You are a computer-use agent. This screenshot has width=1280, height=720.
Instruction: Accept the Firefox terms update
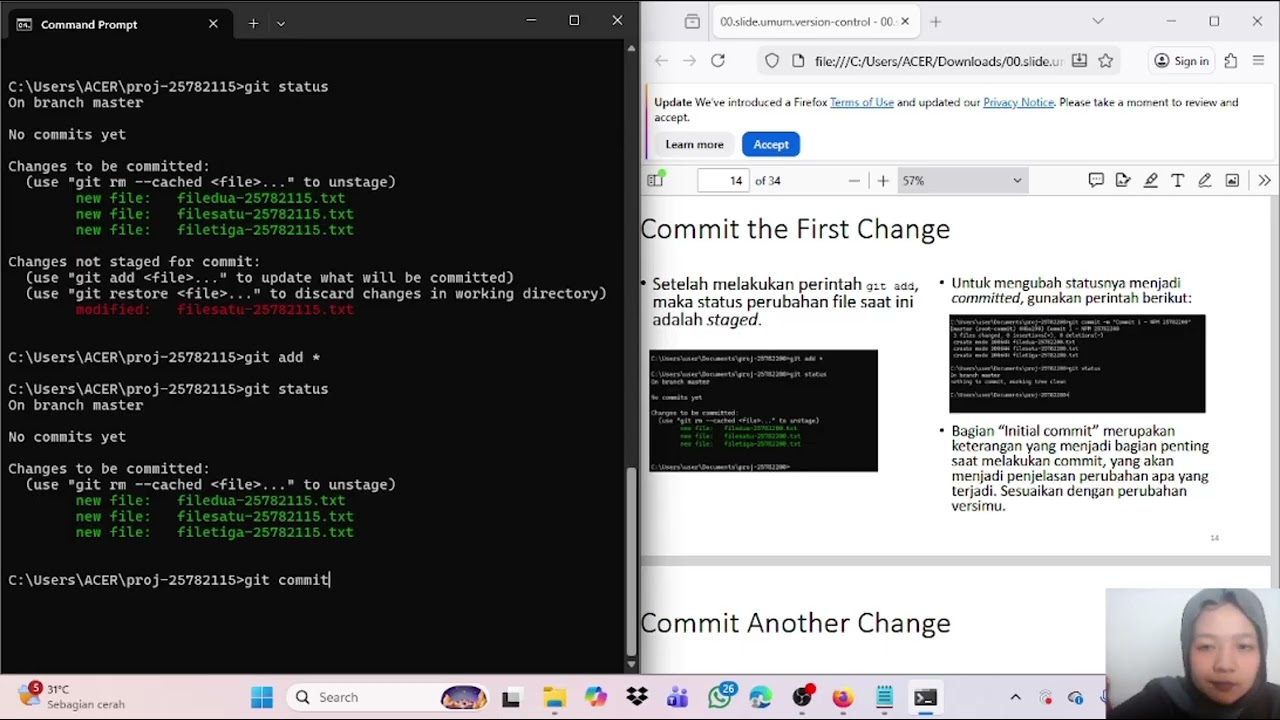point(771,144)
